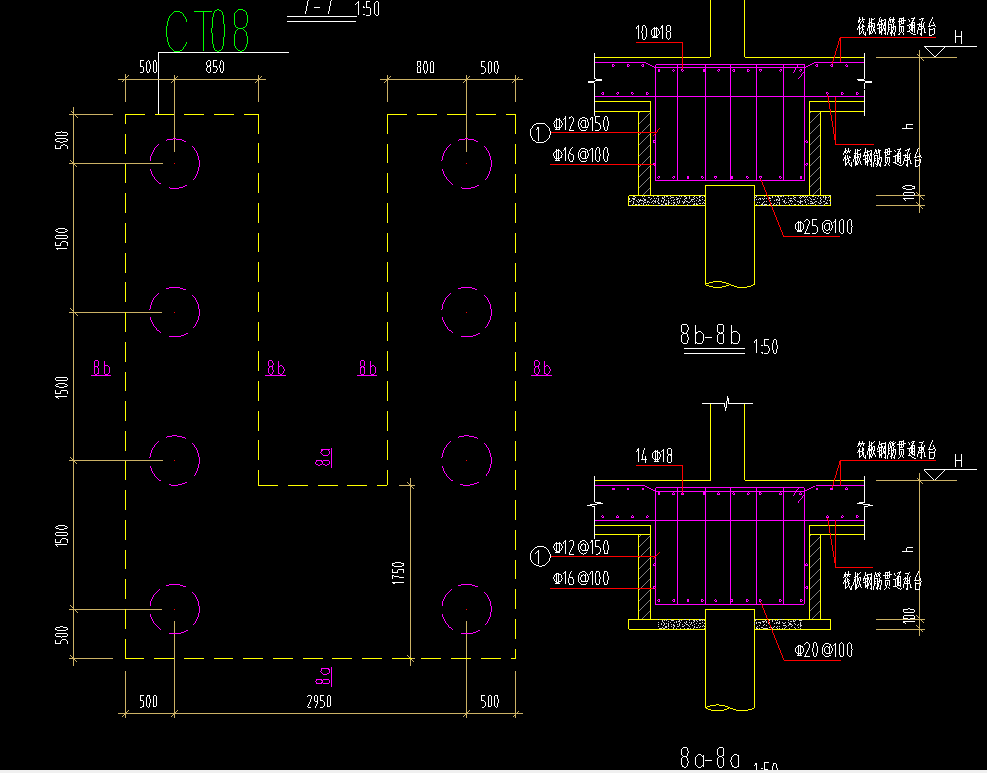This screenshot has height=773, width=987.
Task: Select the Φ20@100 rebar label
Action: pos(823,650)
